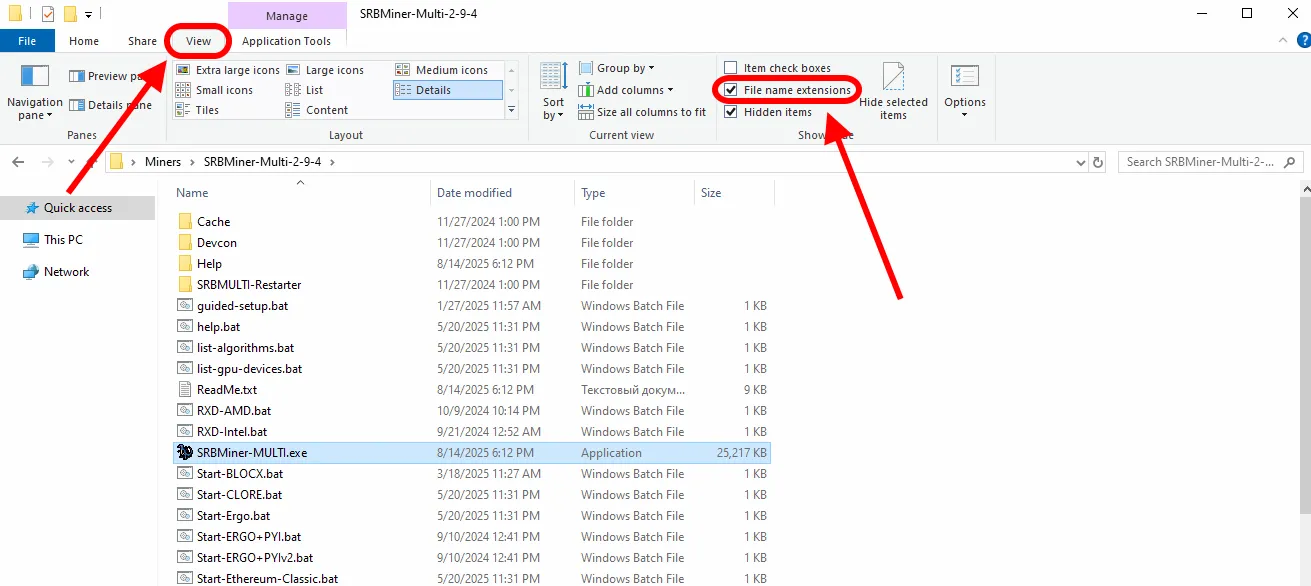The width and height of the screenshot is (1311, 586).
Task: Select Quick access in navigation pane
Action: (x=77, y=208)
